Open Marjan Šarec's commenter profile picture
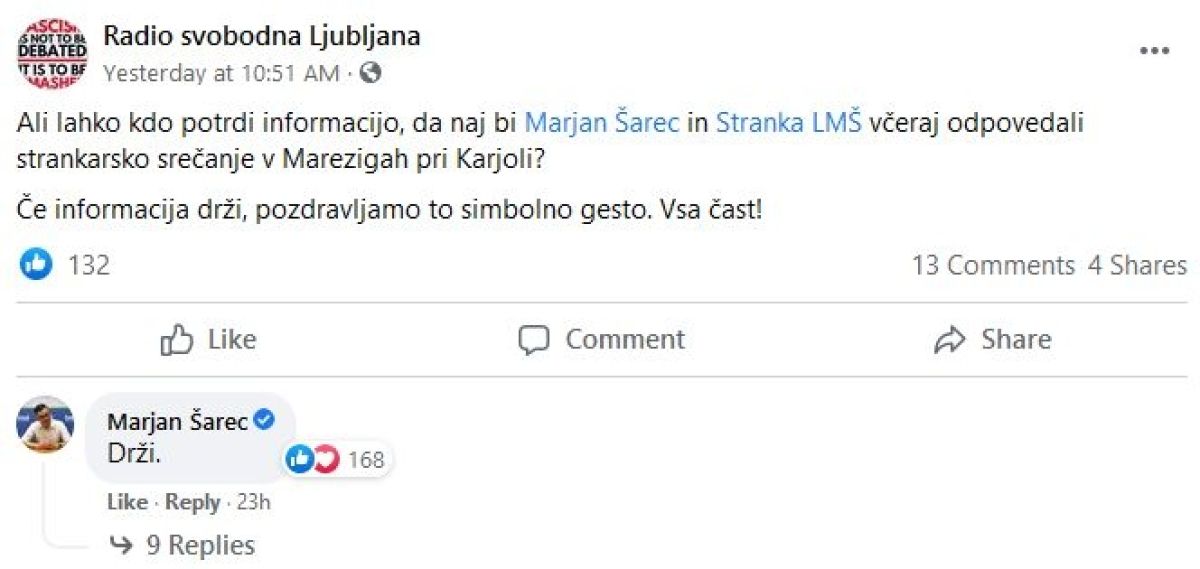The width and height of the screenshot is (1200, 569). click(x=46, y=425)
